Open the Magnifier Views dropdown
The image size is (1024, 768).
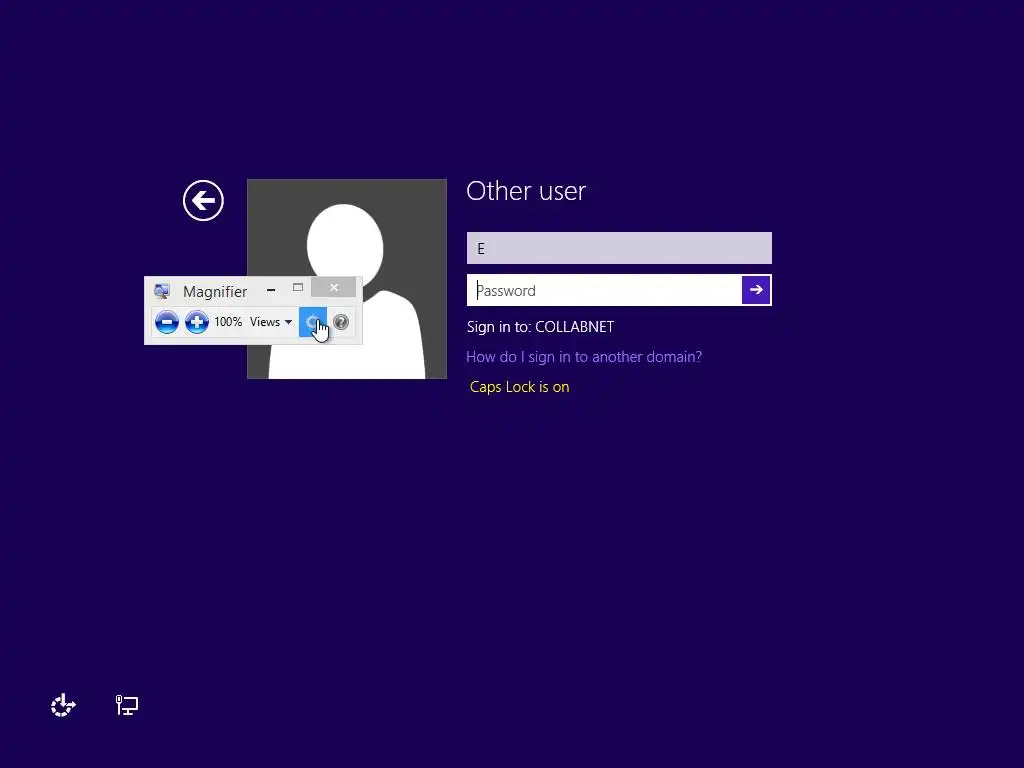point(270,322)
